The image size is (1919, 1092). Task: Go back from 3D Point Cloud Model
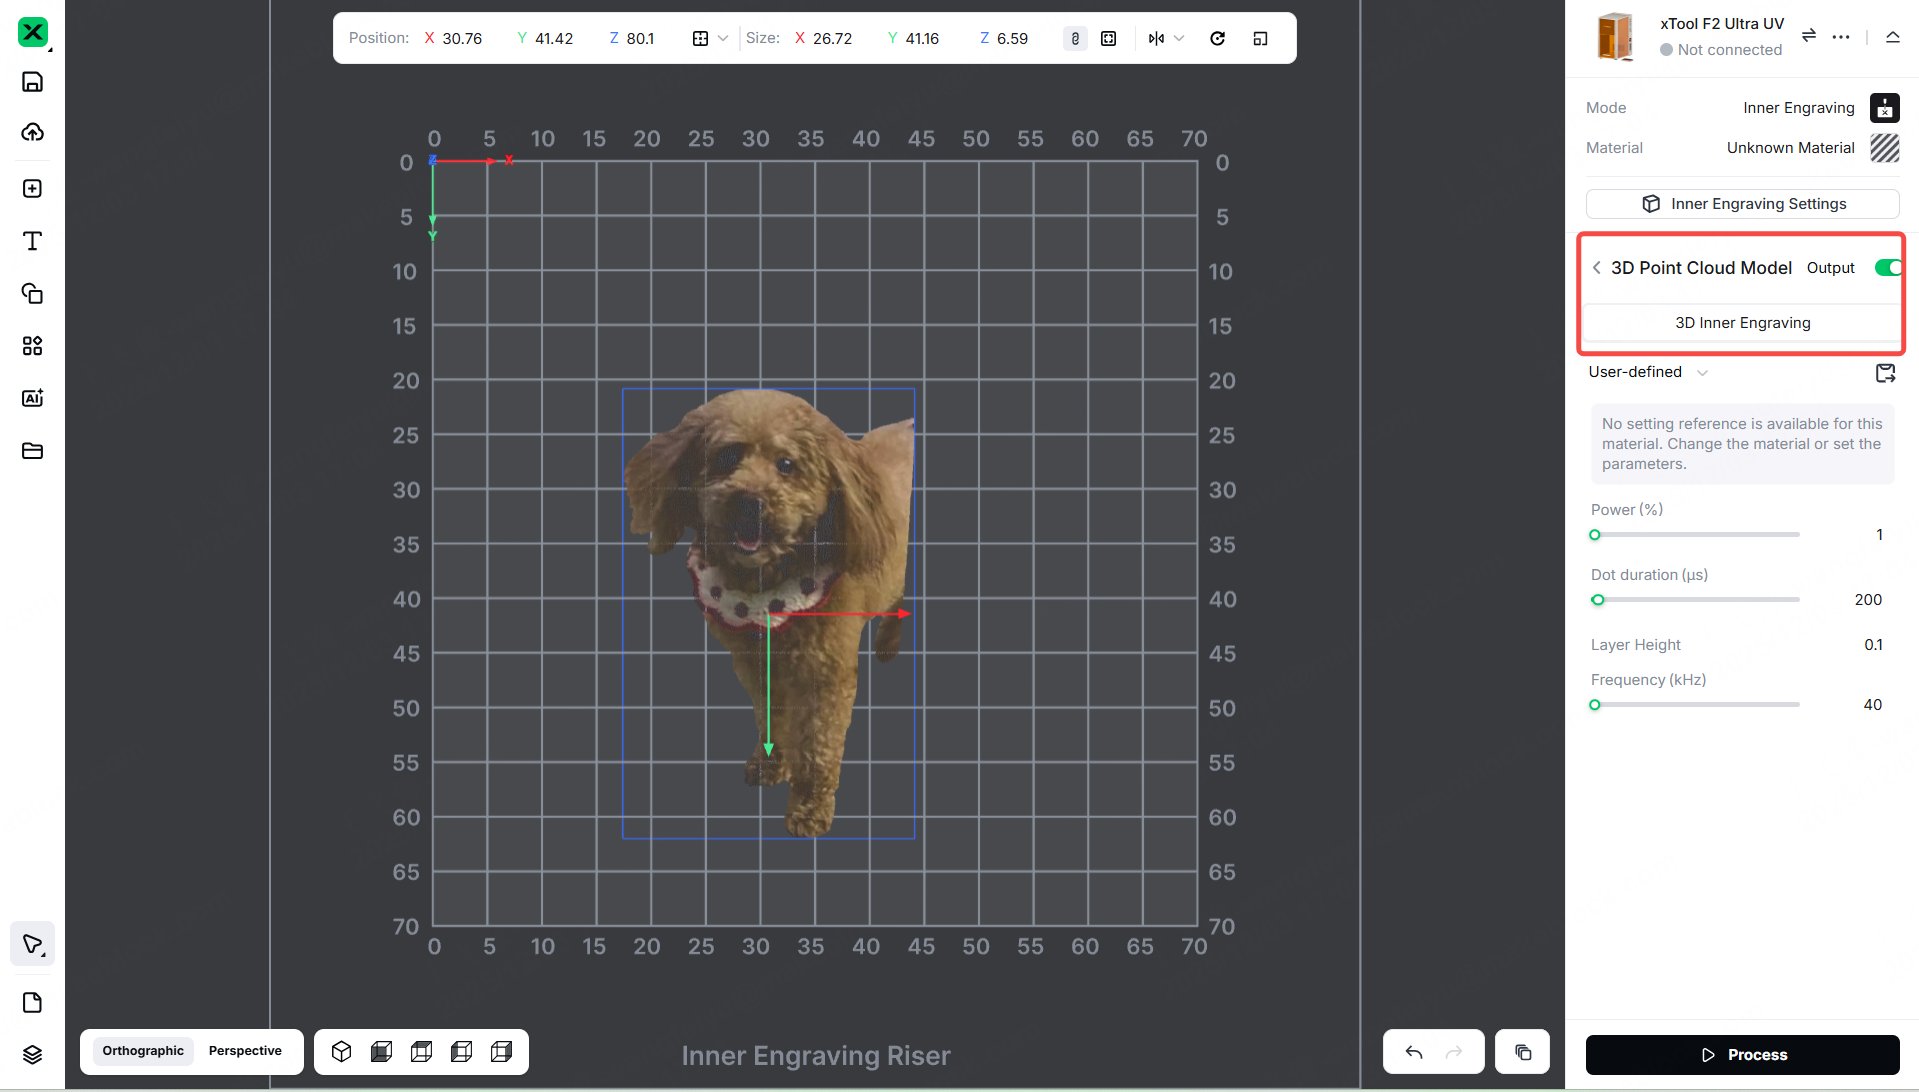(1597, 268)
